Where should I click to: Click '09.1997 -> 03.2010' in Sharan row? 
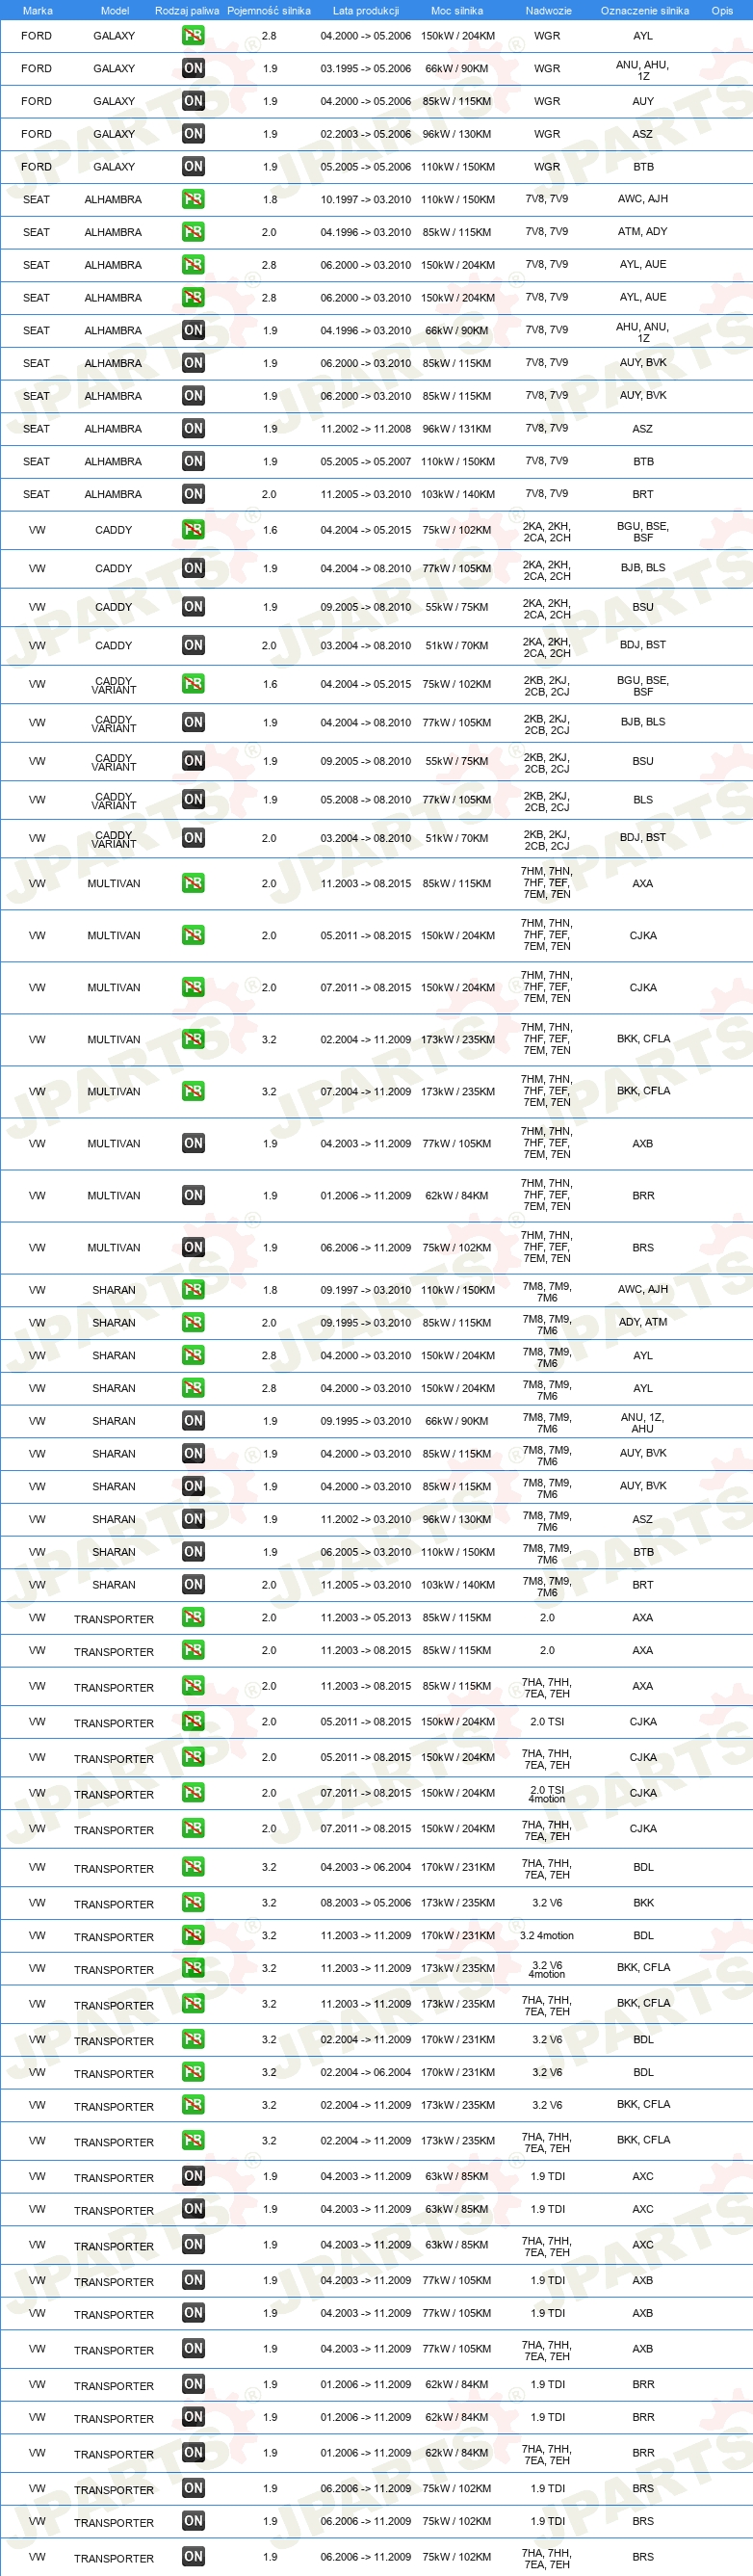[x=366, y=1289]
